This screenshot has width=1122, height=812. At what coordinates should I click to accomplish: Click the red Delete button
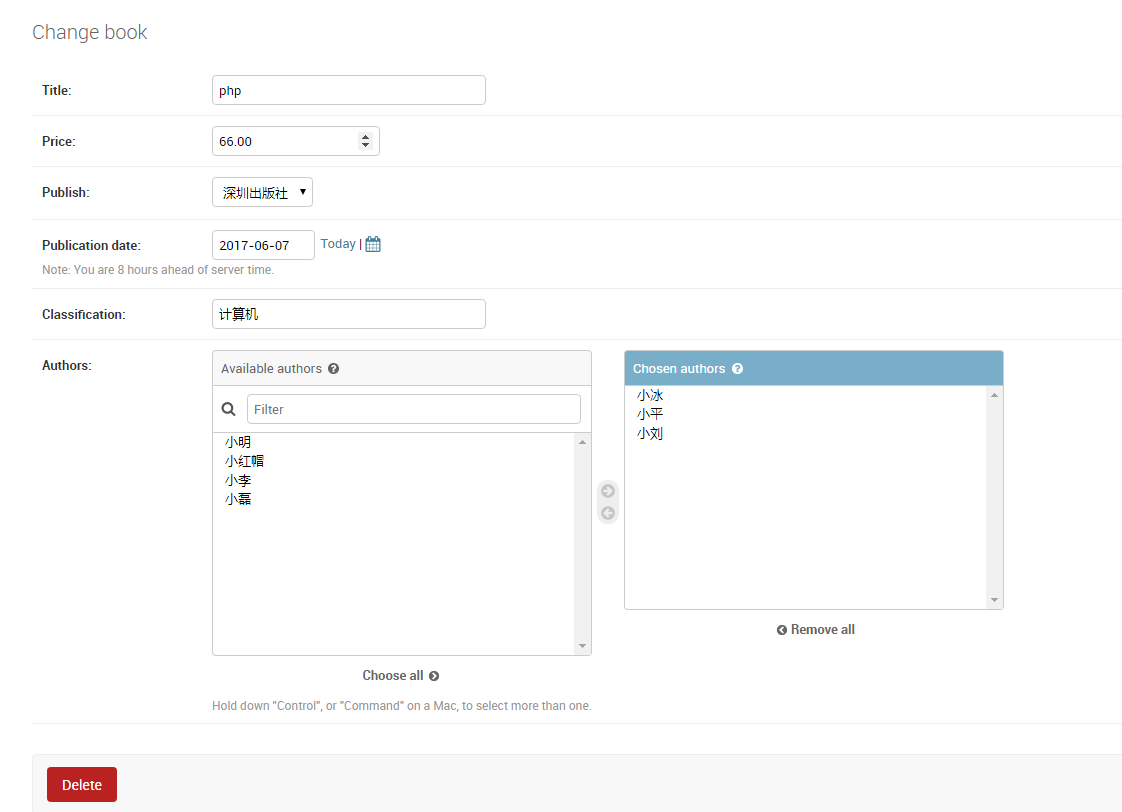pos(82,785)
